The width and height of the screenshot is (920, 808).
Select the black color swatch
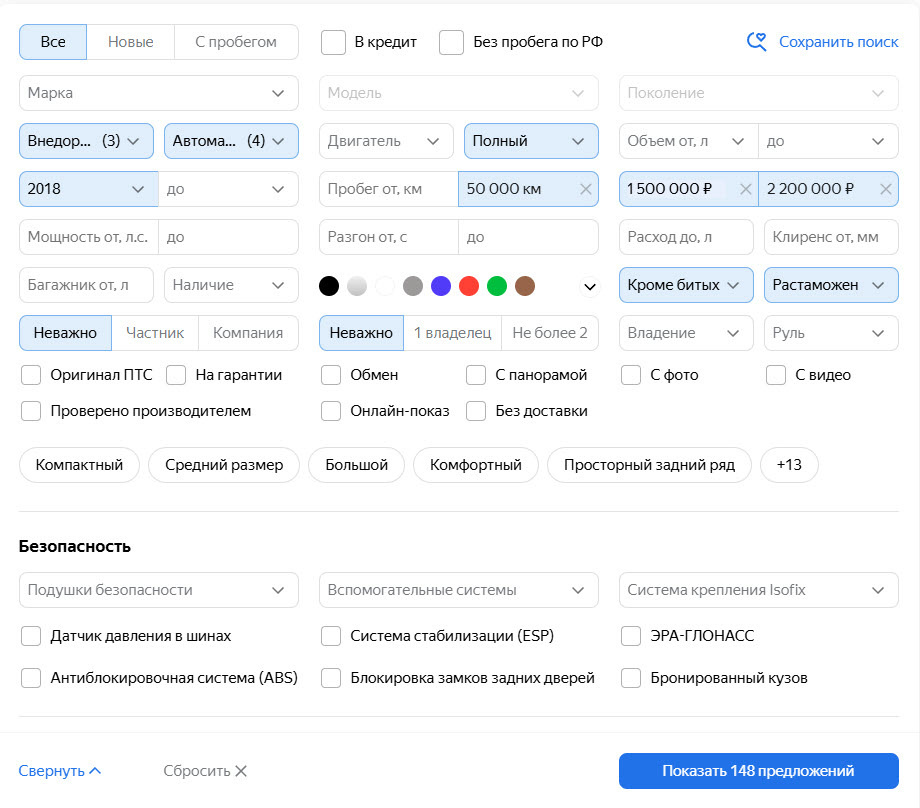(329, 287)
